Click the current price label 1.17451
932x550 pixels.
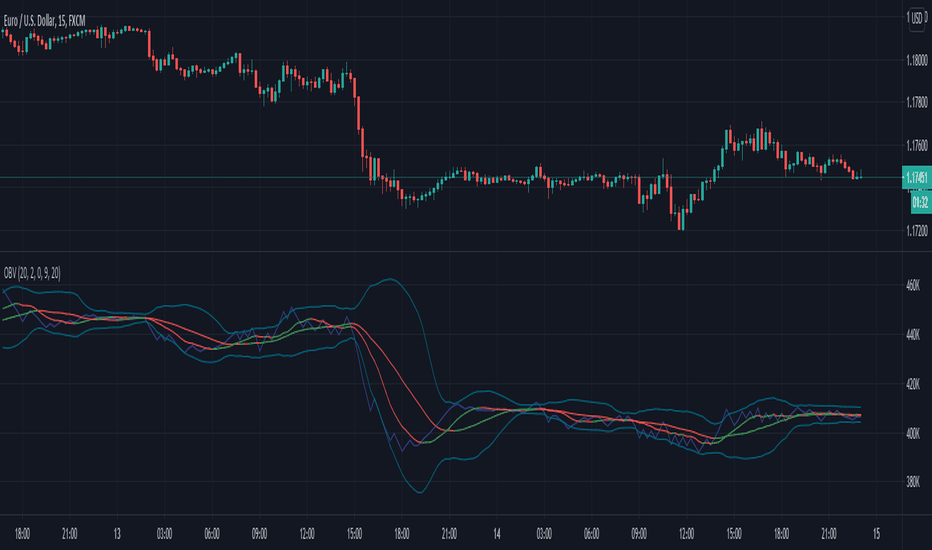point(916,177)
